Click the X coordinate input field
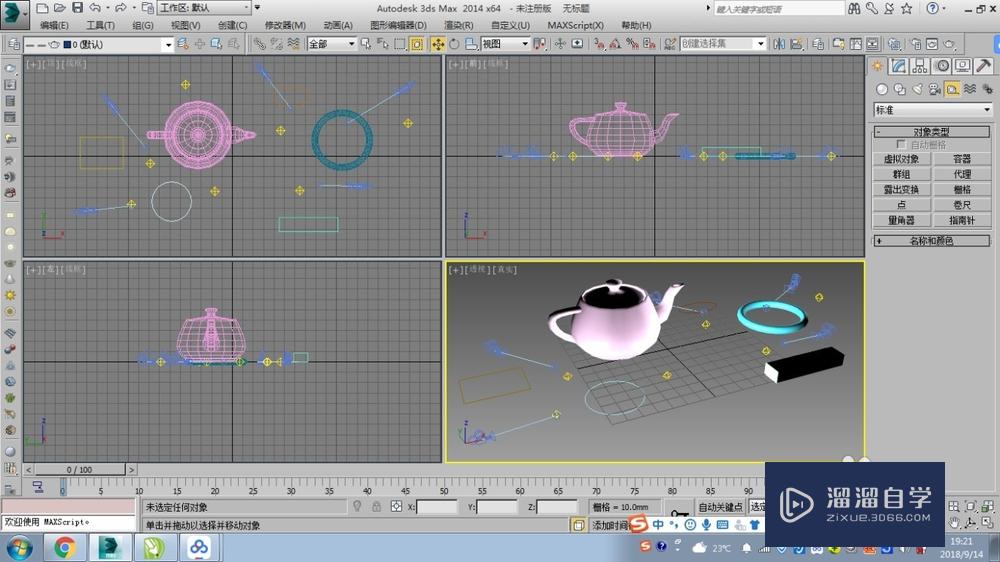The width and height of the screenshot is (1000, 562). coord(437,507)
